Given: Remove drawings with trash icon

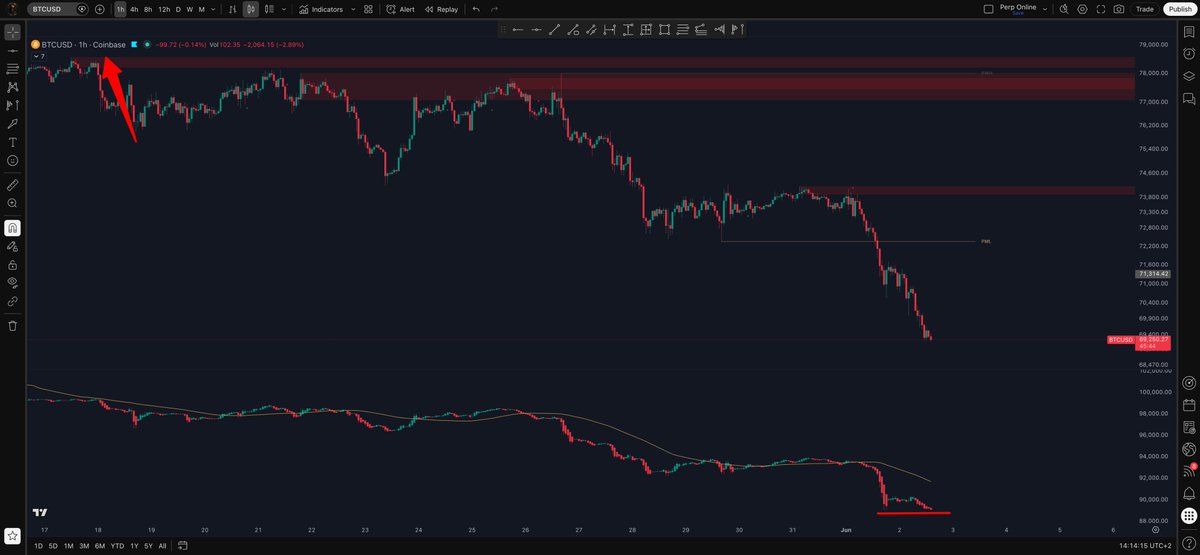Looking at the screenshot, I should click(x=12, y=325).
